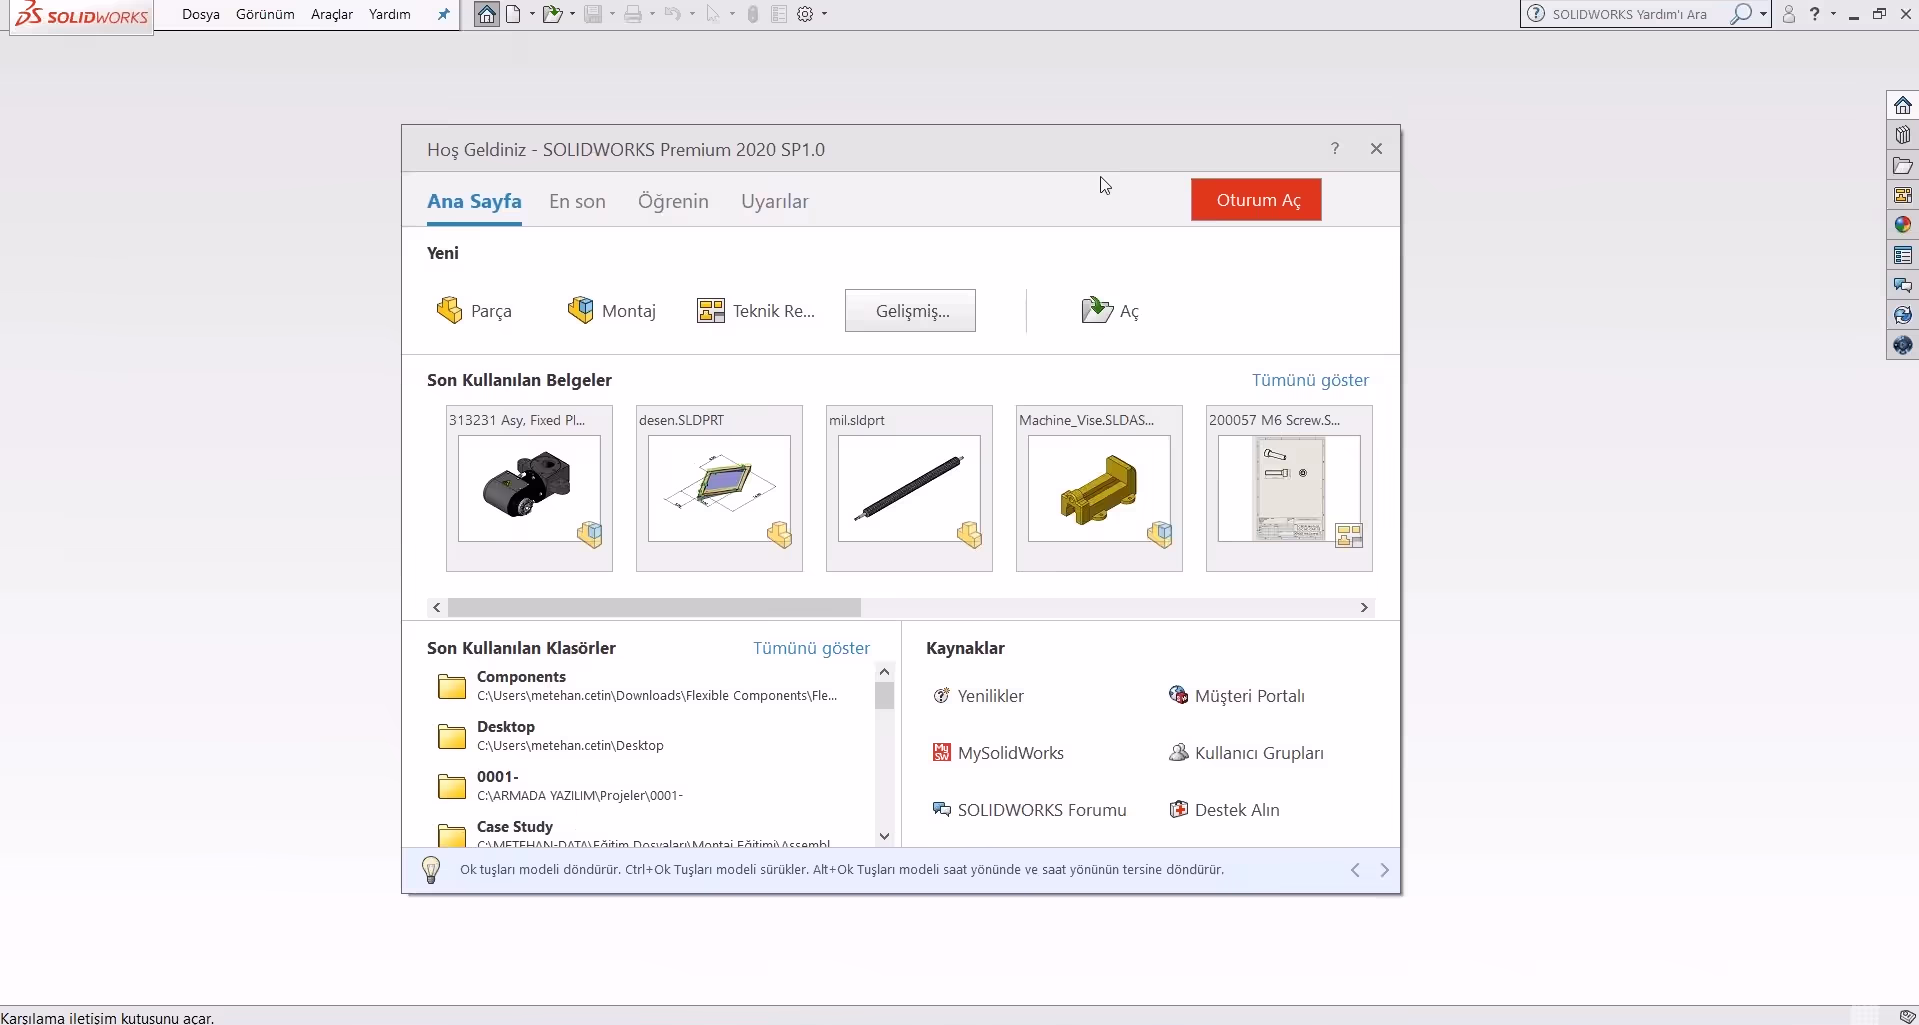Image resolution: width=1919 pixels, height=1025 pixels.
Task: Click the user login person icon
Action: click(x=1789, y=14)
